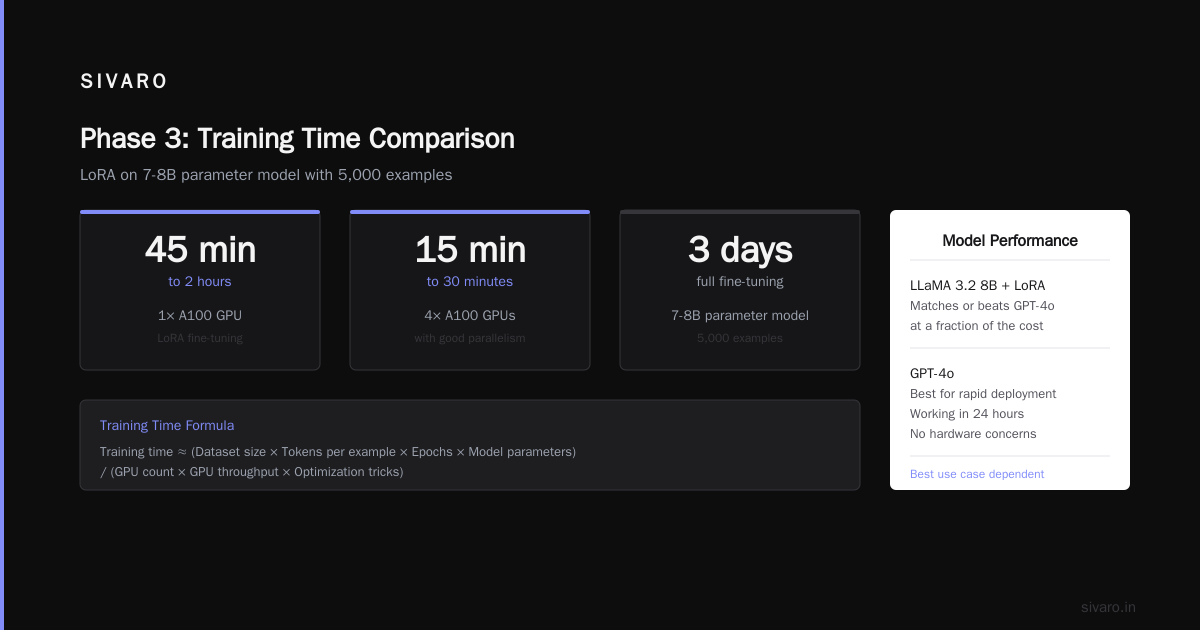Click the Training Time Formula heading
The height and width of the screenshot is (630, 1200).
(x=167, y=426)
